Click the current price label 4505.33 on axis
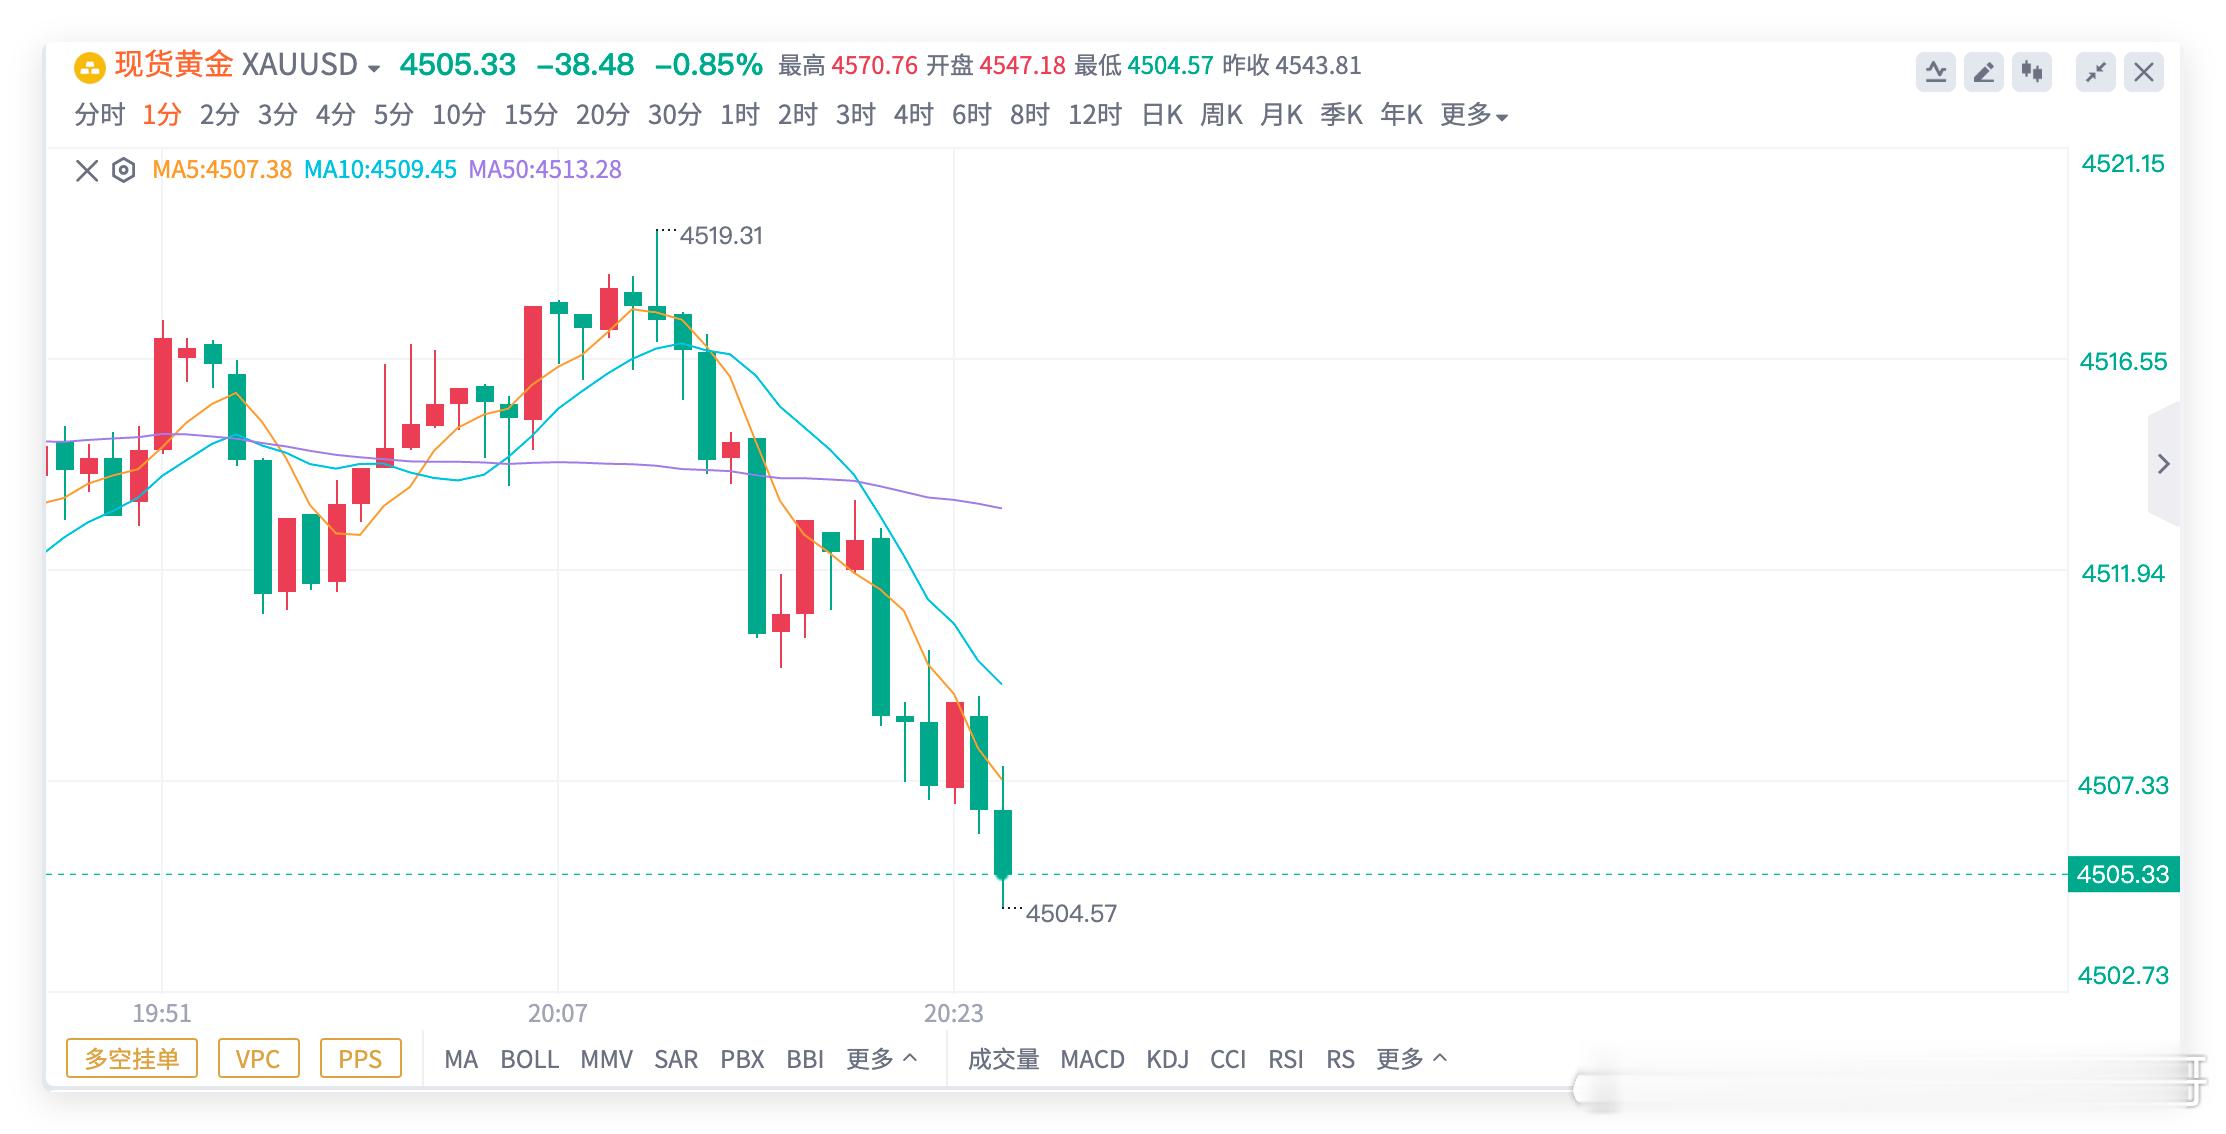 tap(2123, 874)
